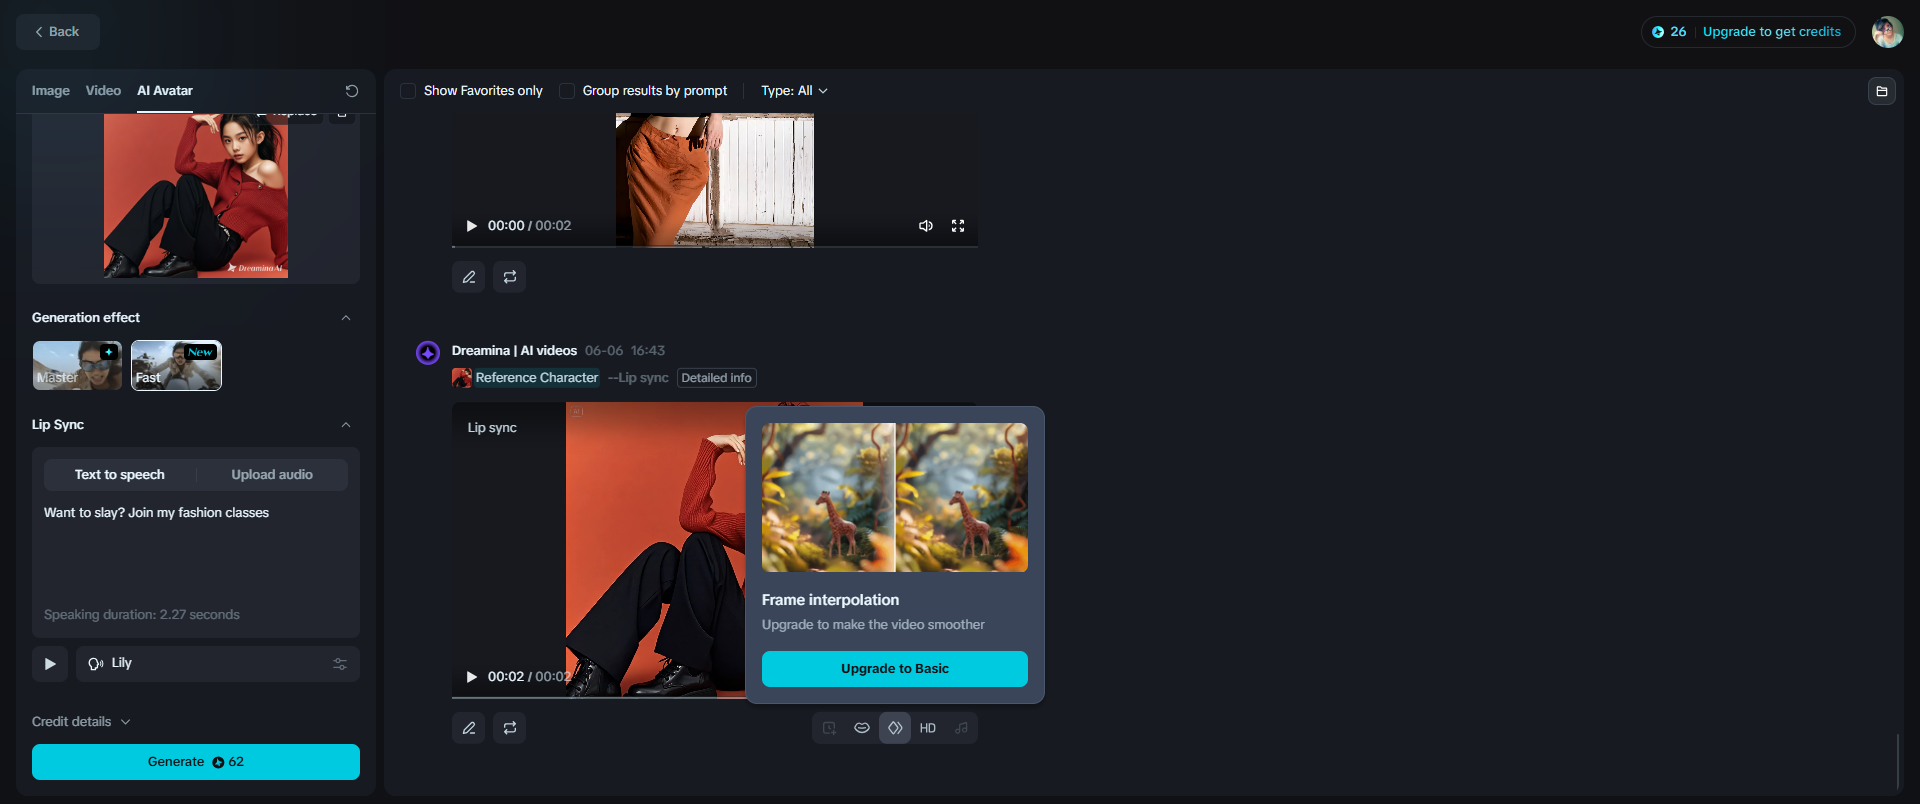Toggle Group results by prompt checkbox
Image resolution: width=1920 pixels, height=804 pixels.
[567, 91]
